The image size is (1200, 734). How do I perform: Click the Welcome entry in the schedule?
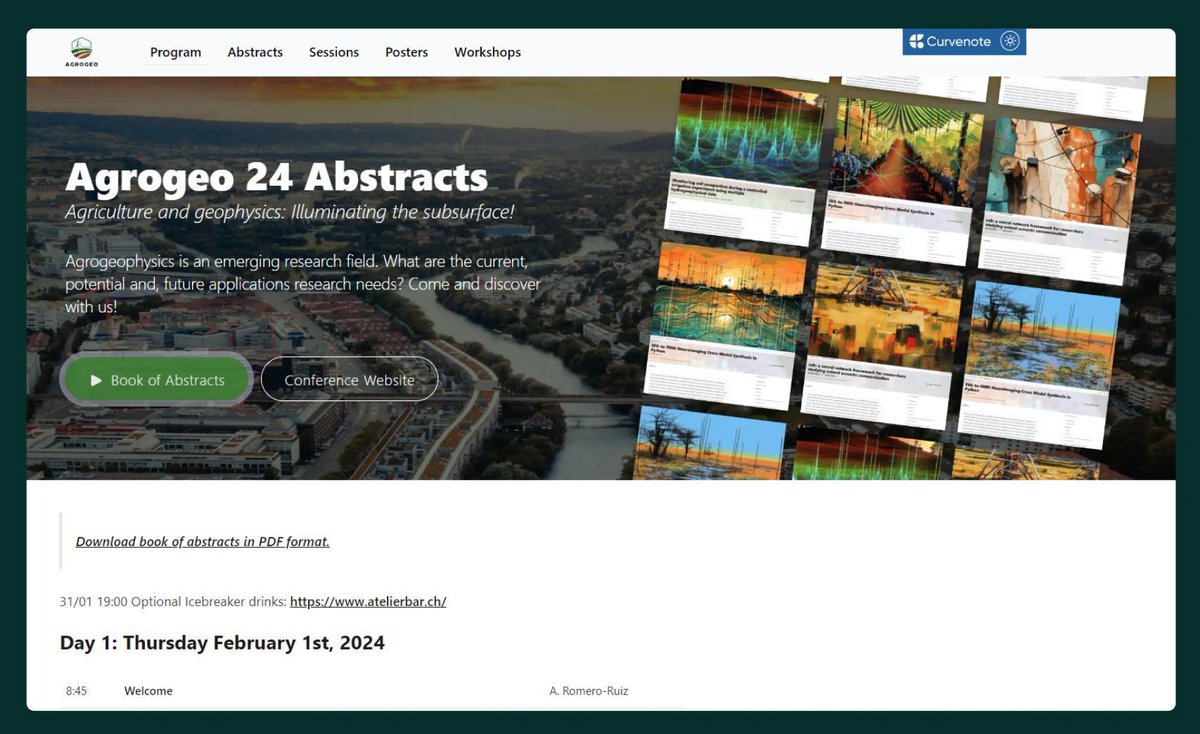coord(148,691)
